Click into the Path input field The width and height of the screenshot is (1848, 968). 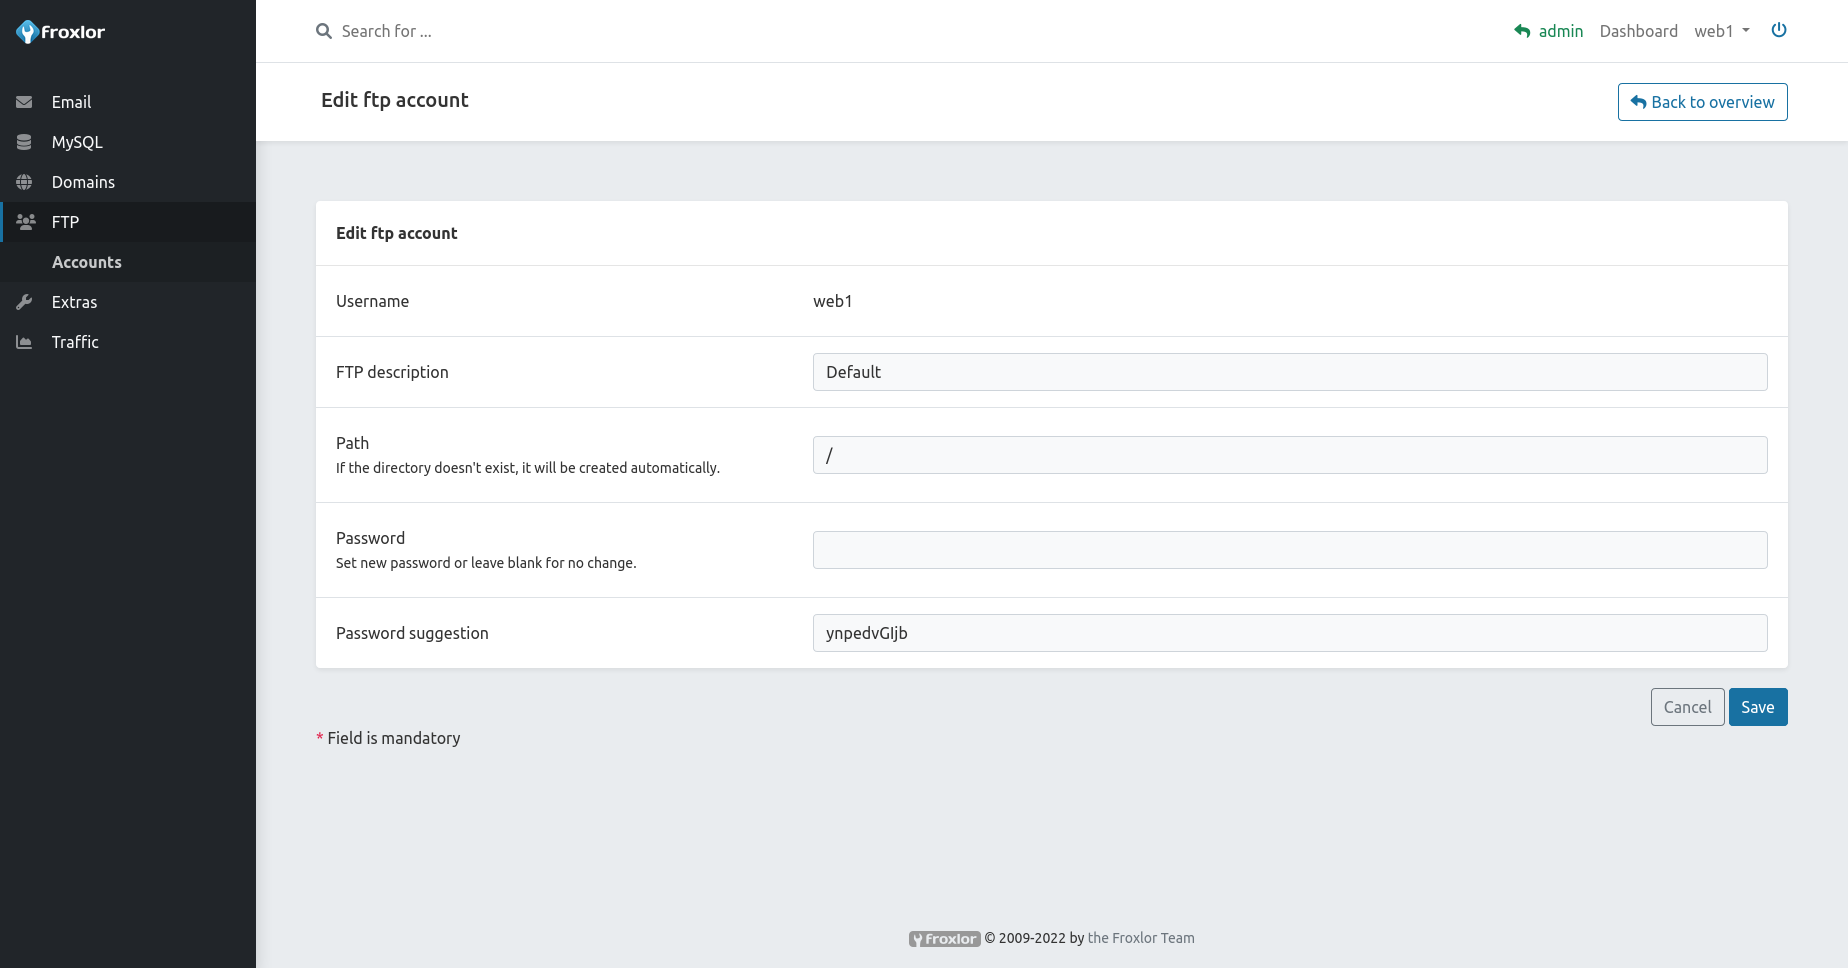(1289, 455)
